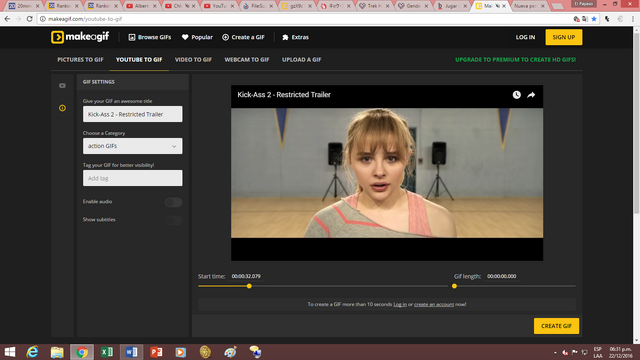Click Upgrade to Premium HD GIFs link
640x360 pixels.
516,60
